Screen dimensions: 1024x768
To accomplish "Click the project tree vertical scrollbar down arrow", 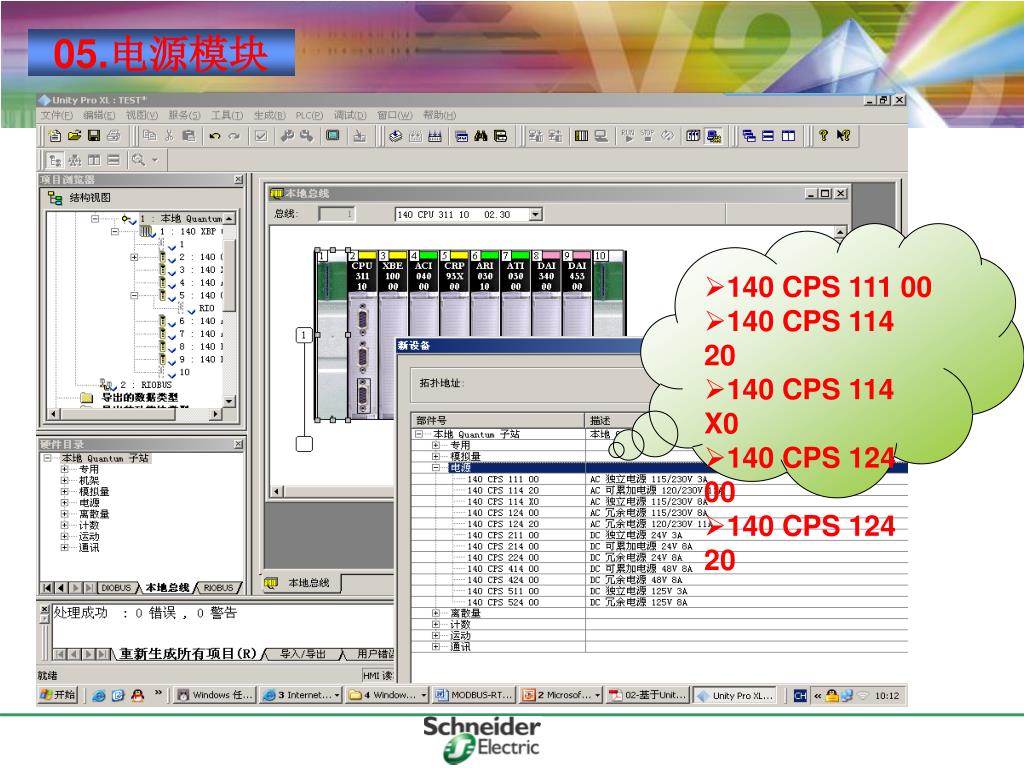I will 229,401.
